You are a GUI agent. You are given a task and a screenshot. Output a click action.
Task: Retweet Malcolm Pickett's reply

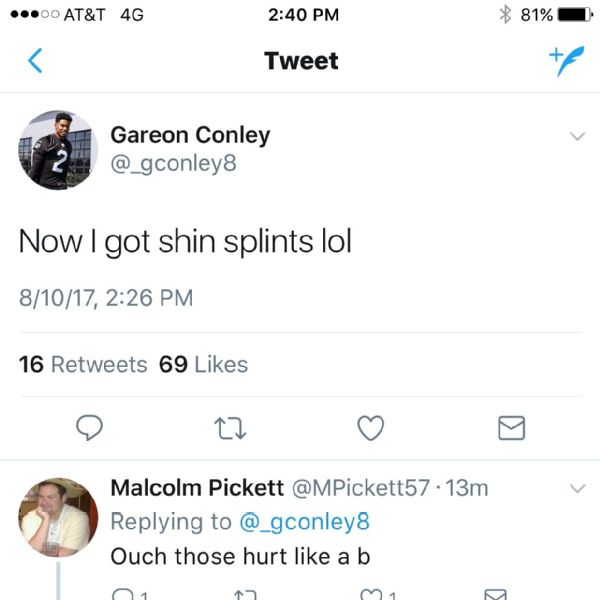point(244,594)
